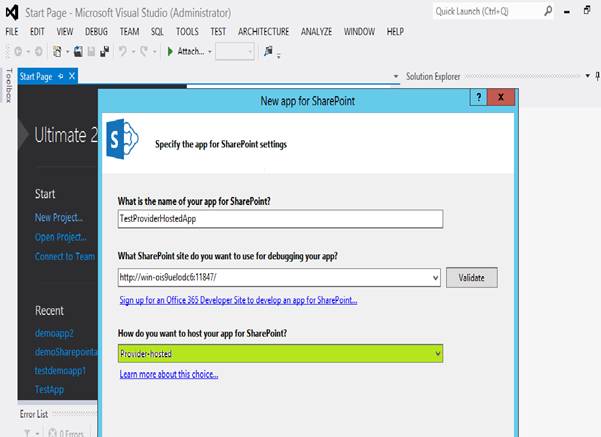601x437 pixels.
Task: Open the FILE menu
Action: click(x=12, y=31)
